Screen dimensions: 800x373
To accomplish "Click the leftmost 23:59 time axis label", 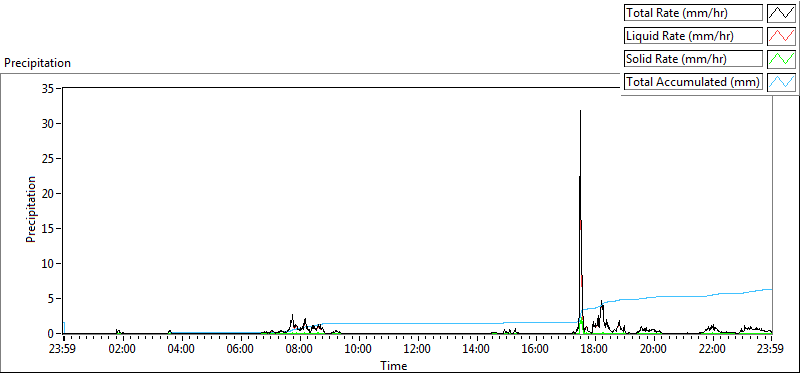I will 64,350.
